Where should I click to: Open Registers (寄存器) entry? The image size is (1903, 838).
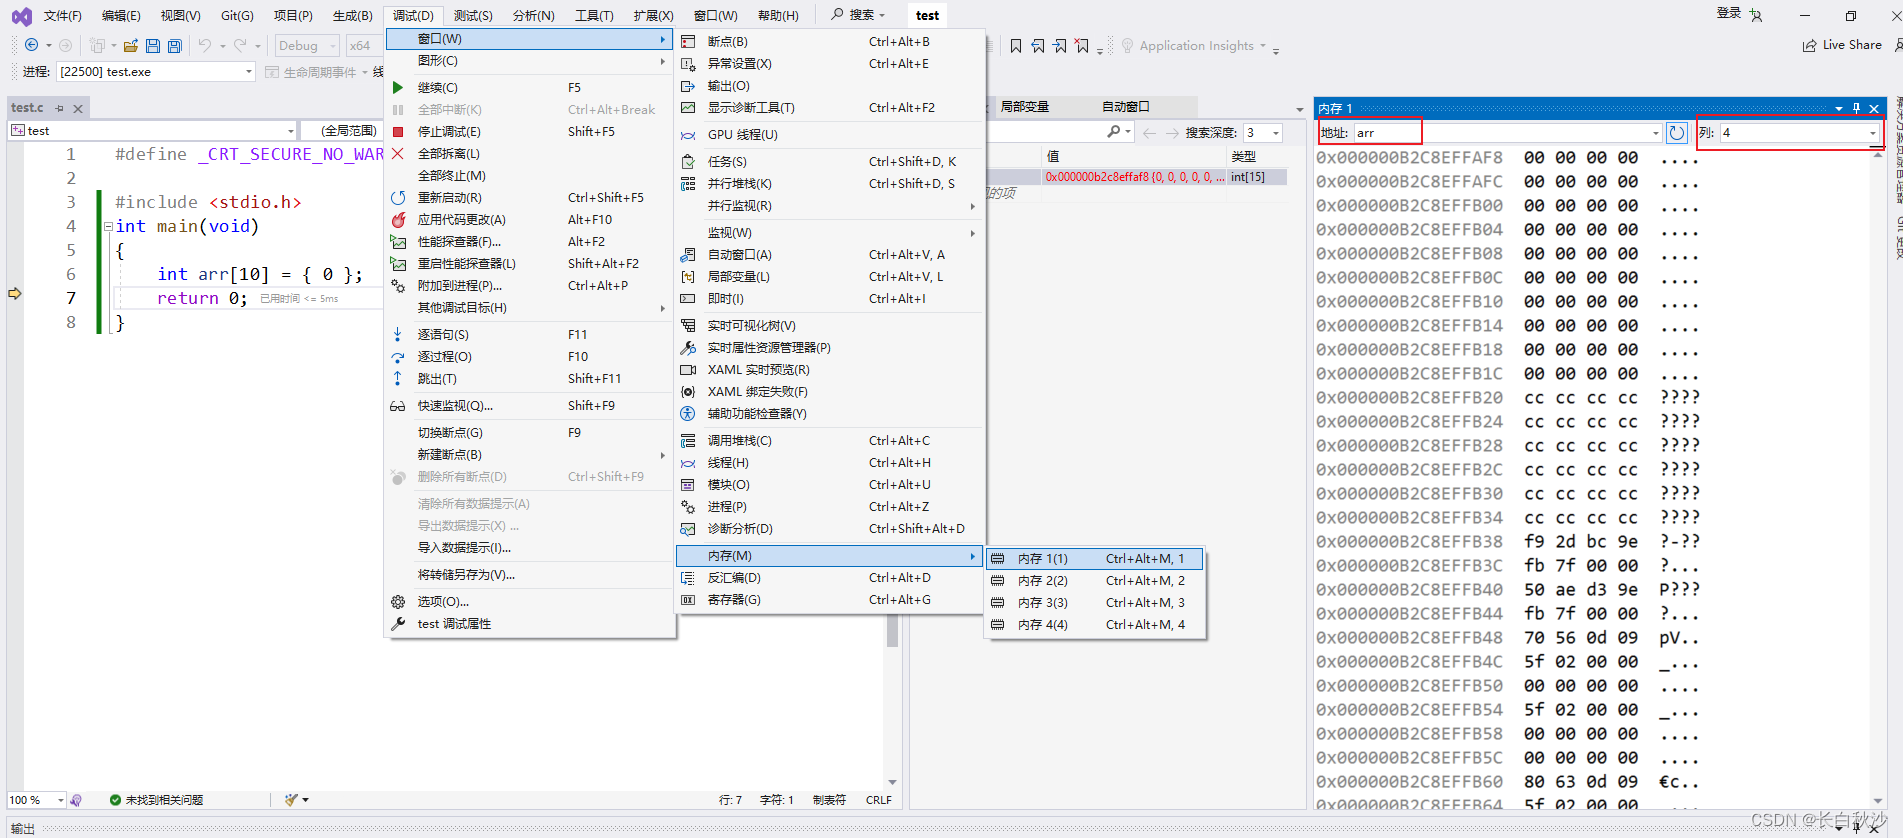pos(830,599)
